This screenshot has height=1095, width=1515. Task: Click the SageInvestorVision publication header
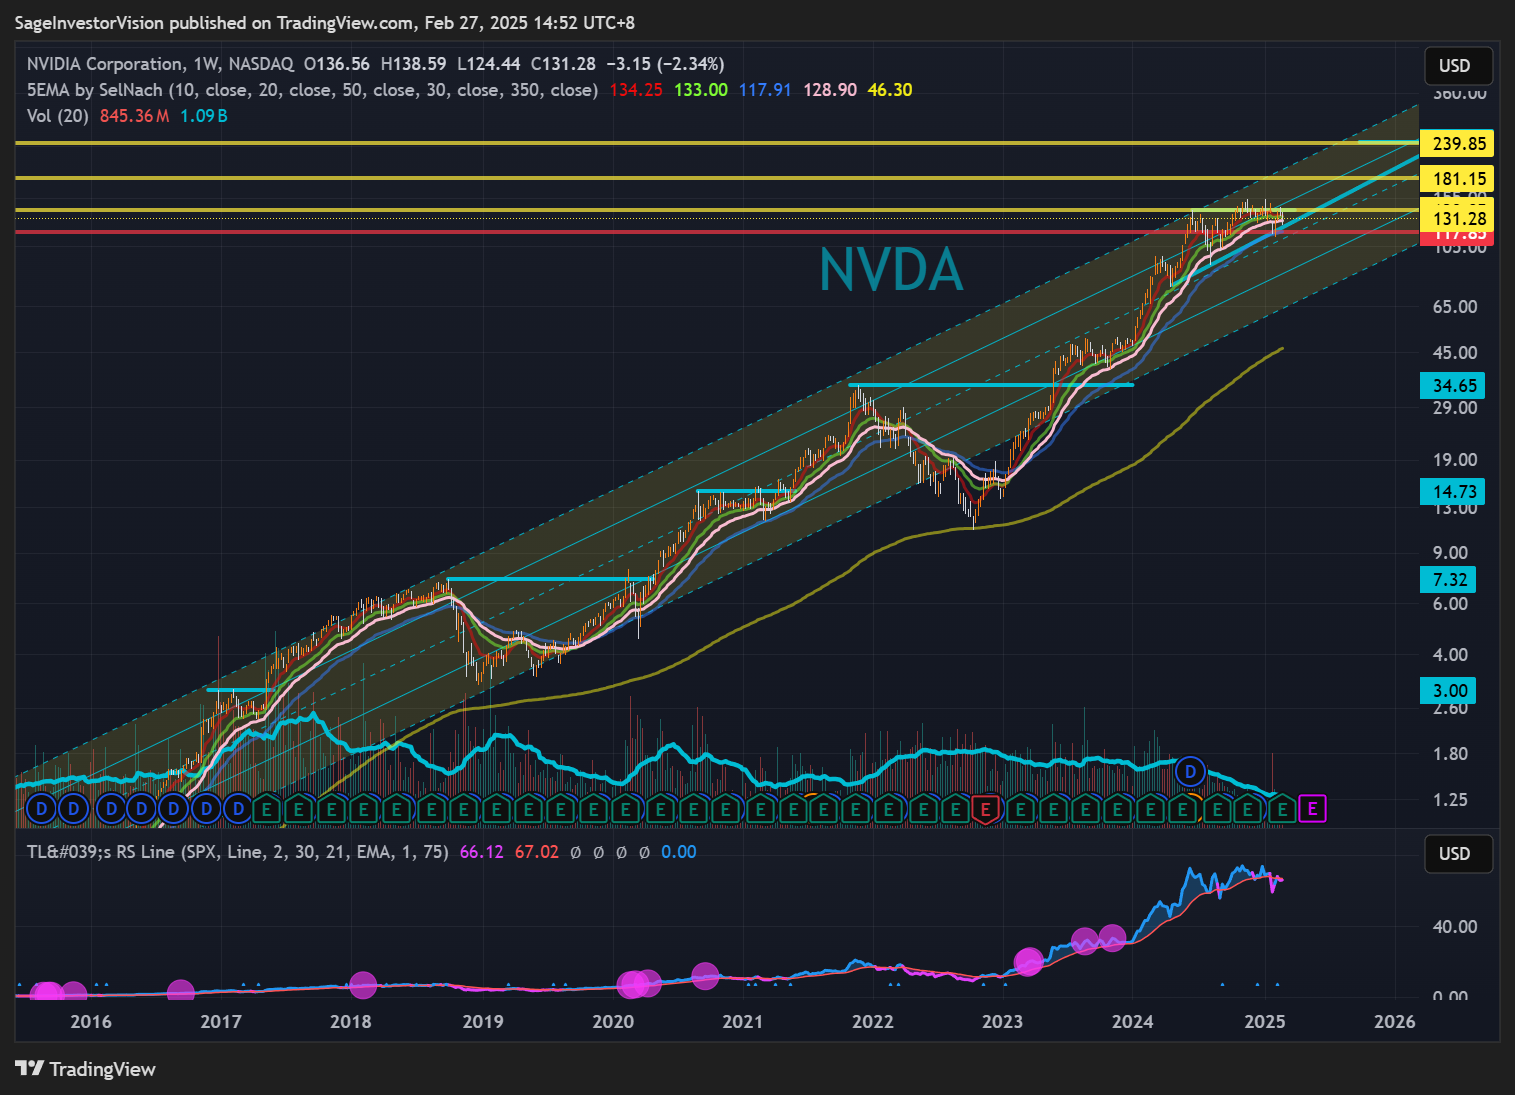(324, 22)
